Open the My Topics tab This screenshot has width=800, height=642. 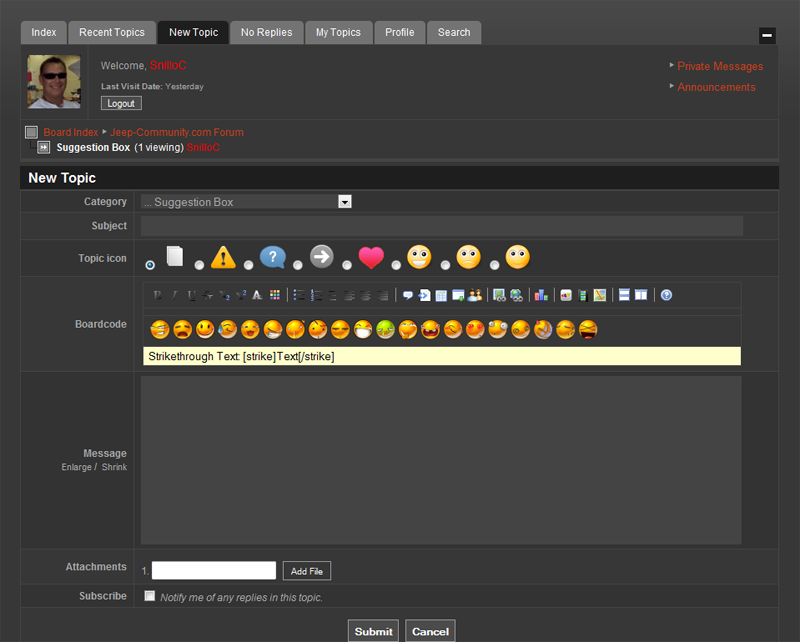coord(338,32)
